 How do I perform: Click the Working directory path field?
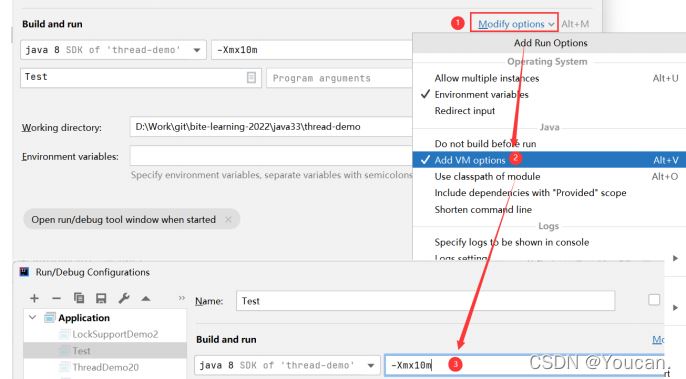(271, 127)
